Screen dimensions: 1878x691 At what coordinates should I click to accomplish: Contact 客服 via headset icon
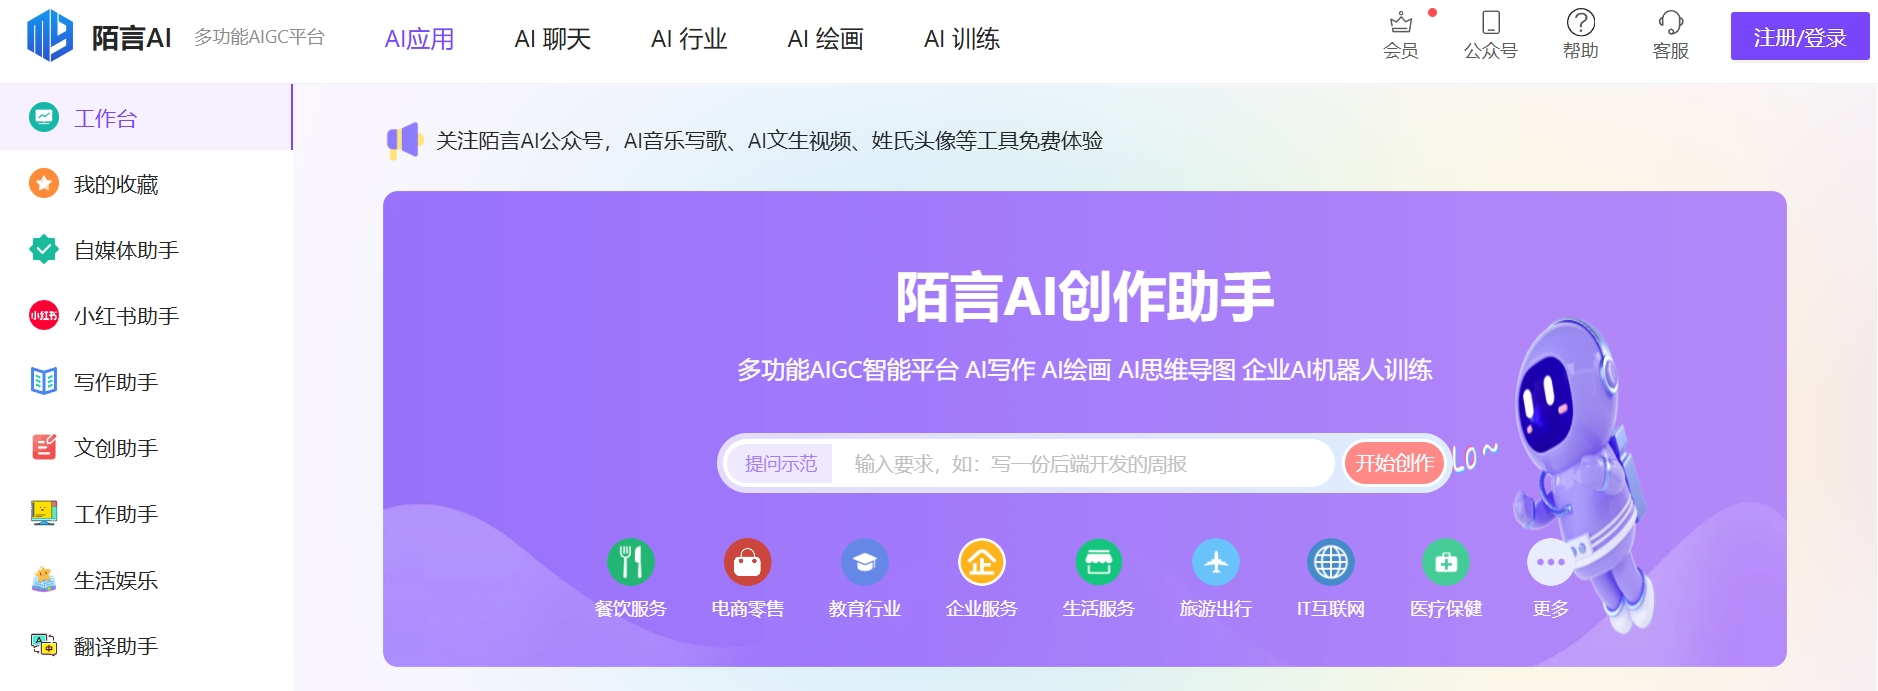click(x=1670, y=24)
